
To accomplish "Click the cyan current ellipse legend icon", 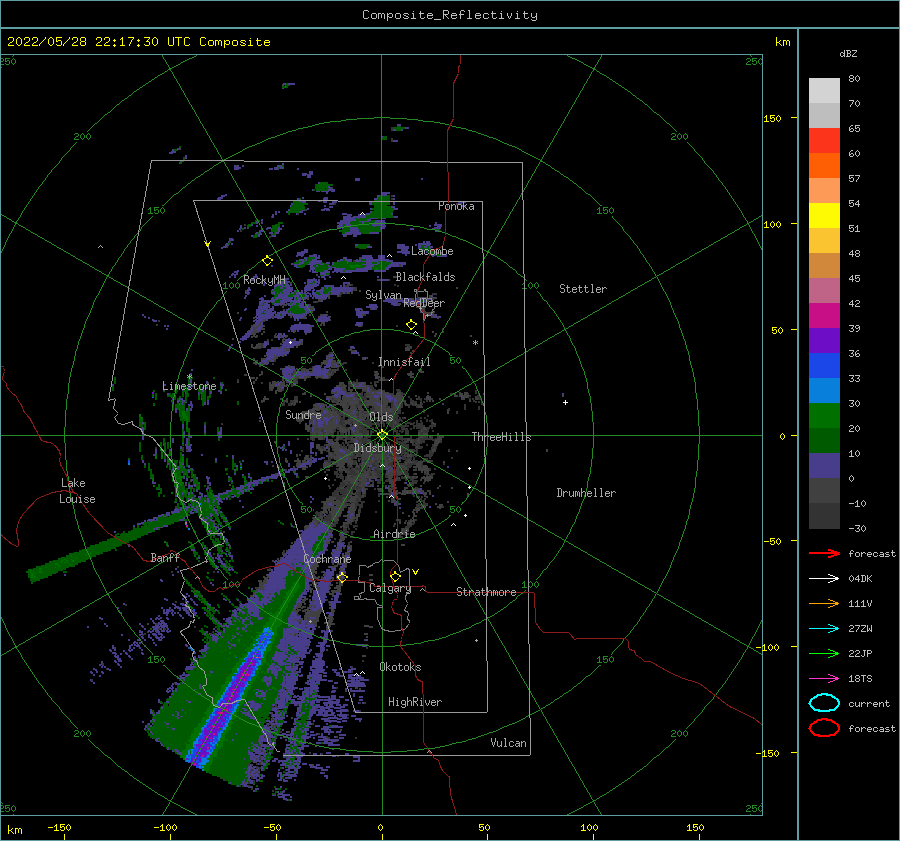I will pyautogui.click(x=824, y=703).
